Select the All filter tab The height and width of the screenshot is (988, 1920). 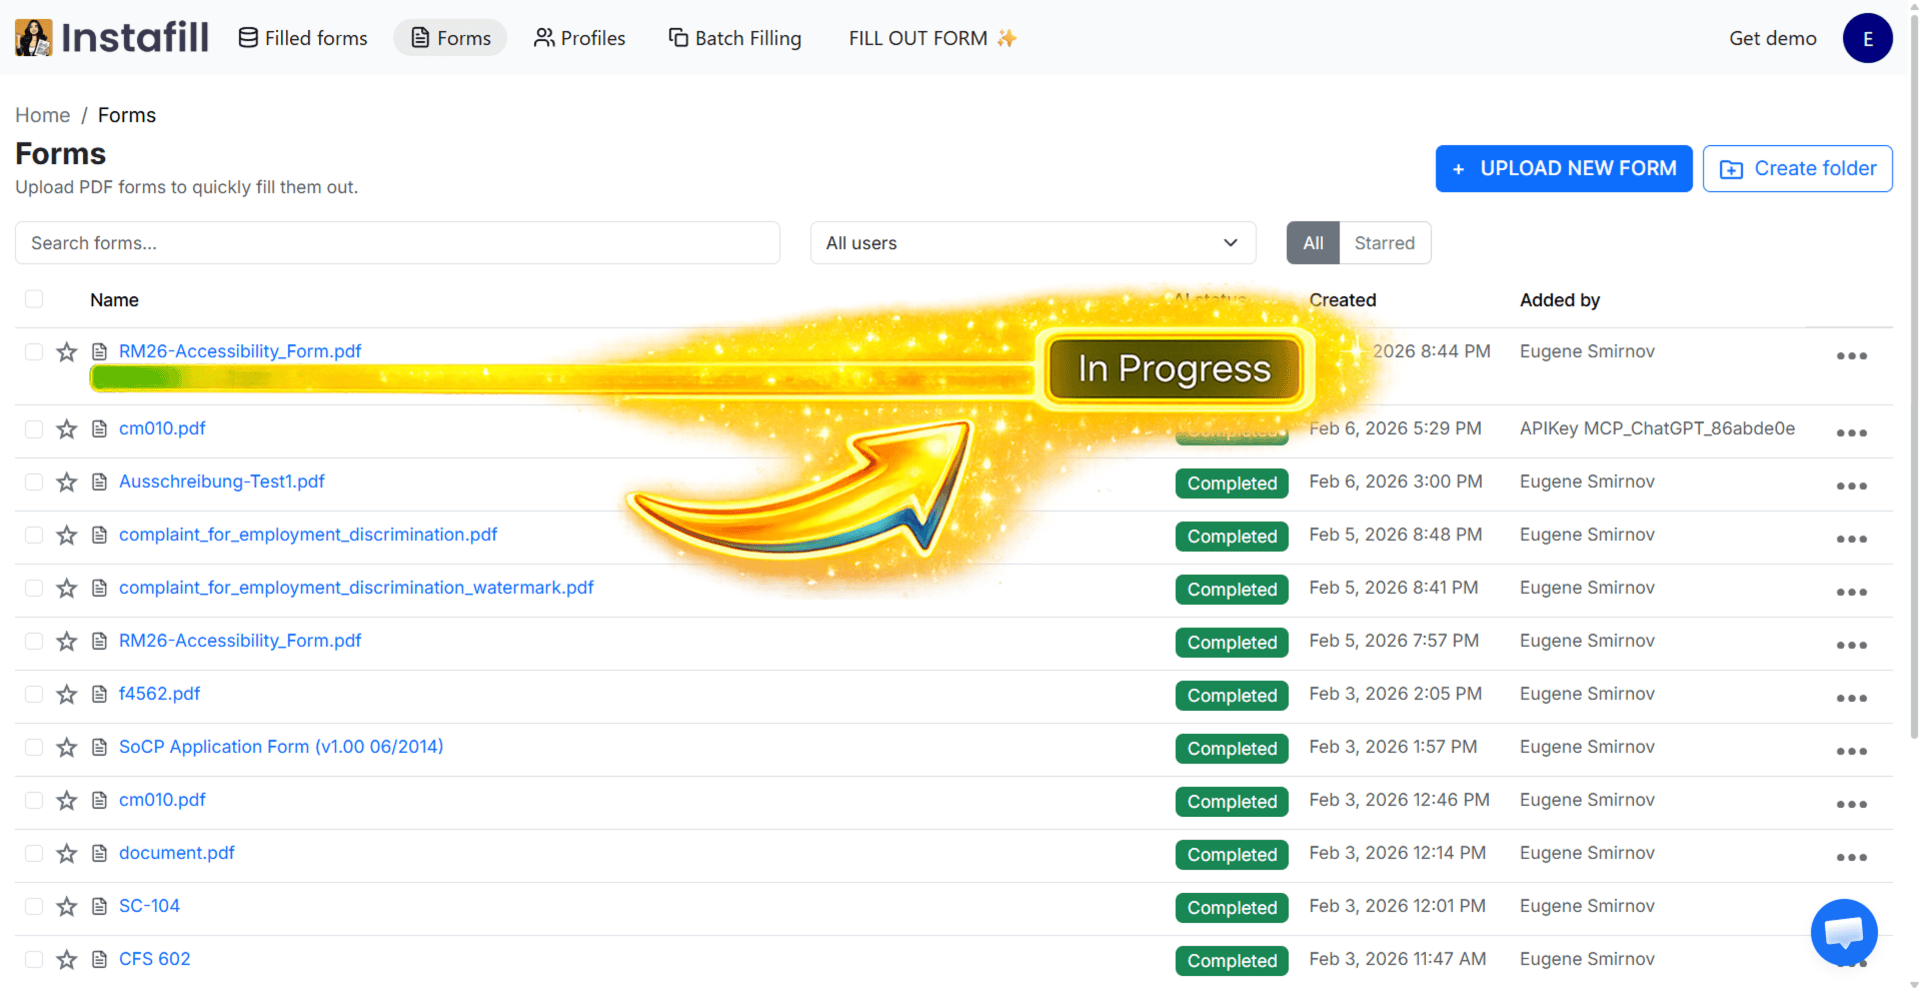click(x=1312, y=242)
